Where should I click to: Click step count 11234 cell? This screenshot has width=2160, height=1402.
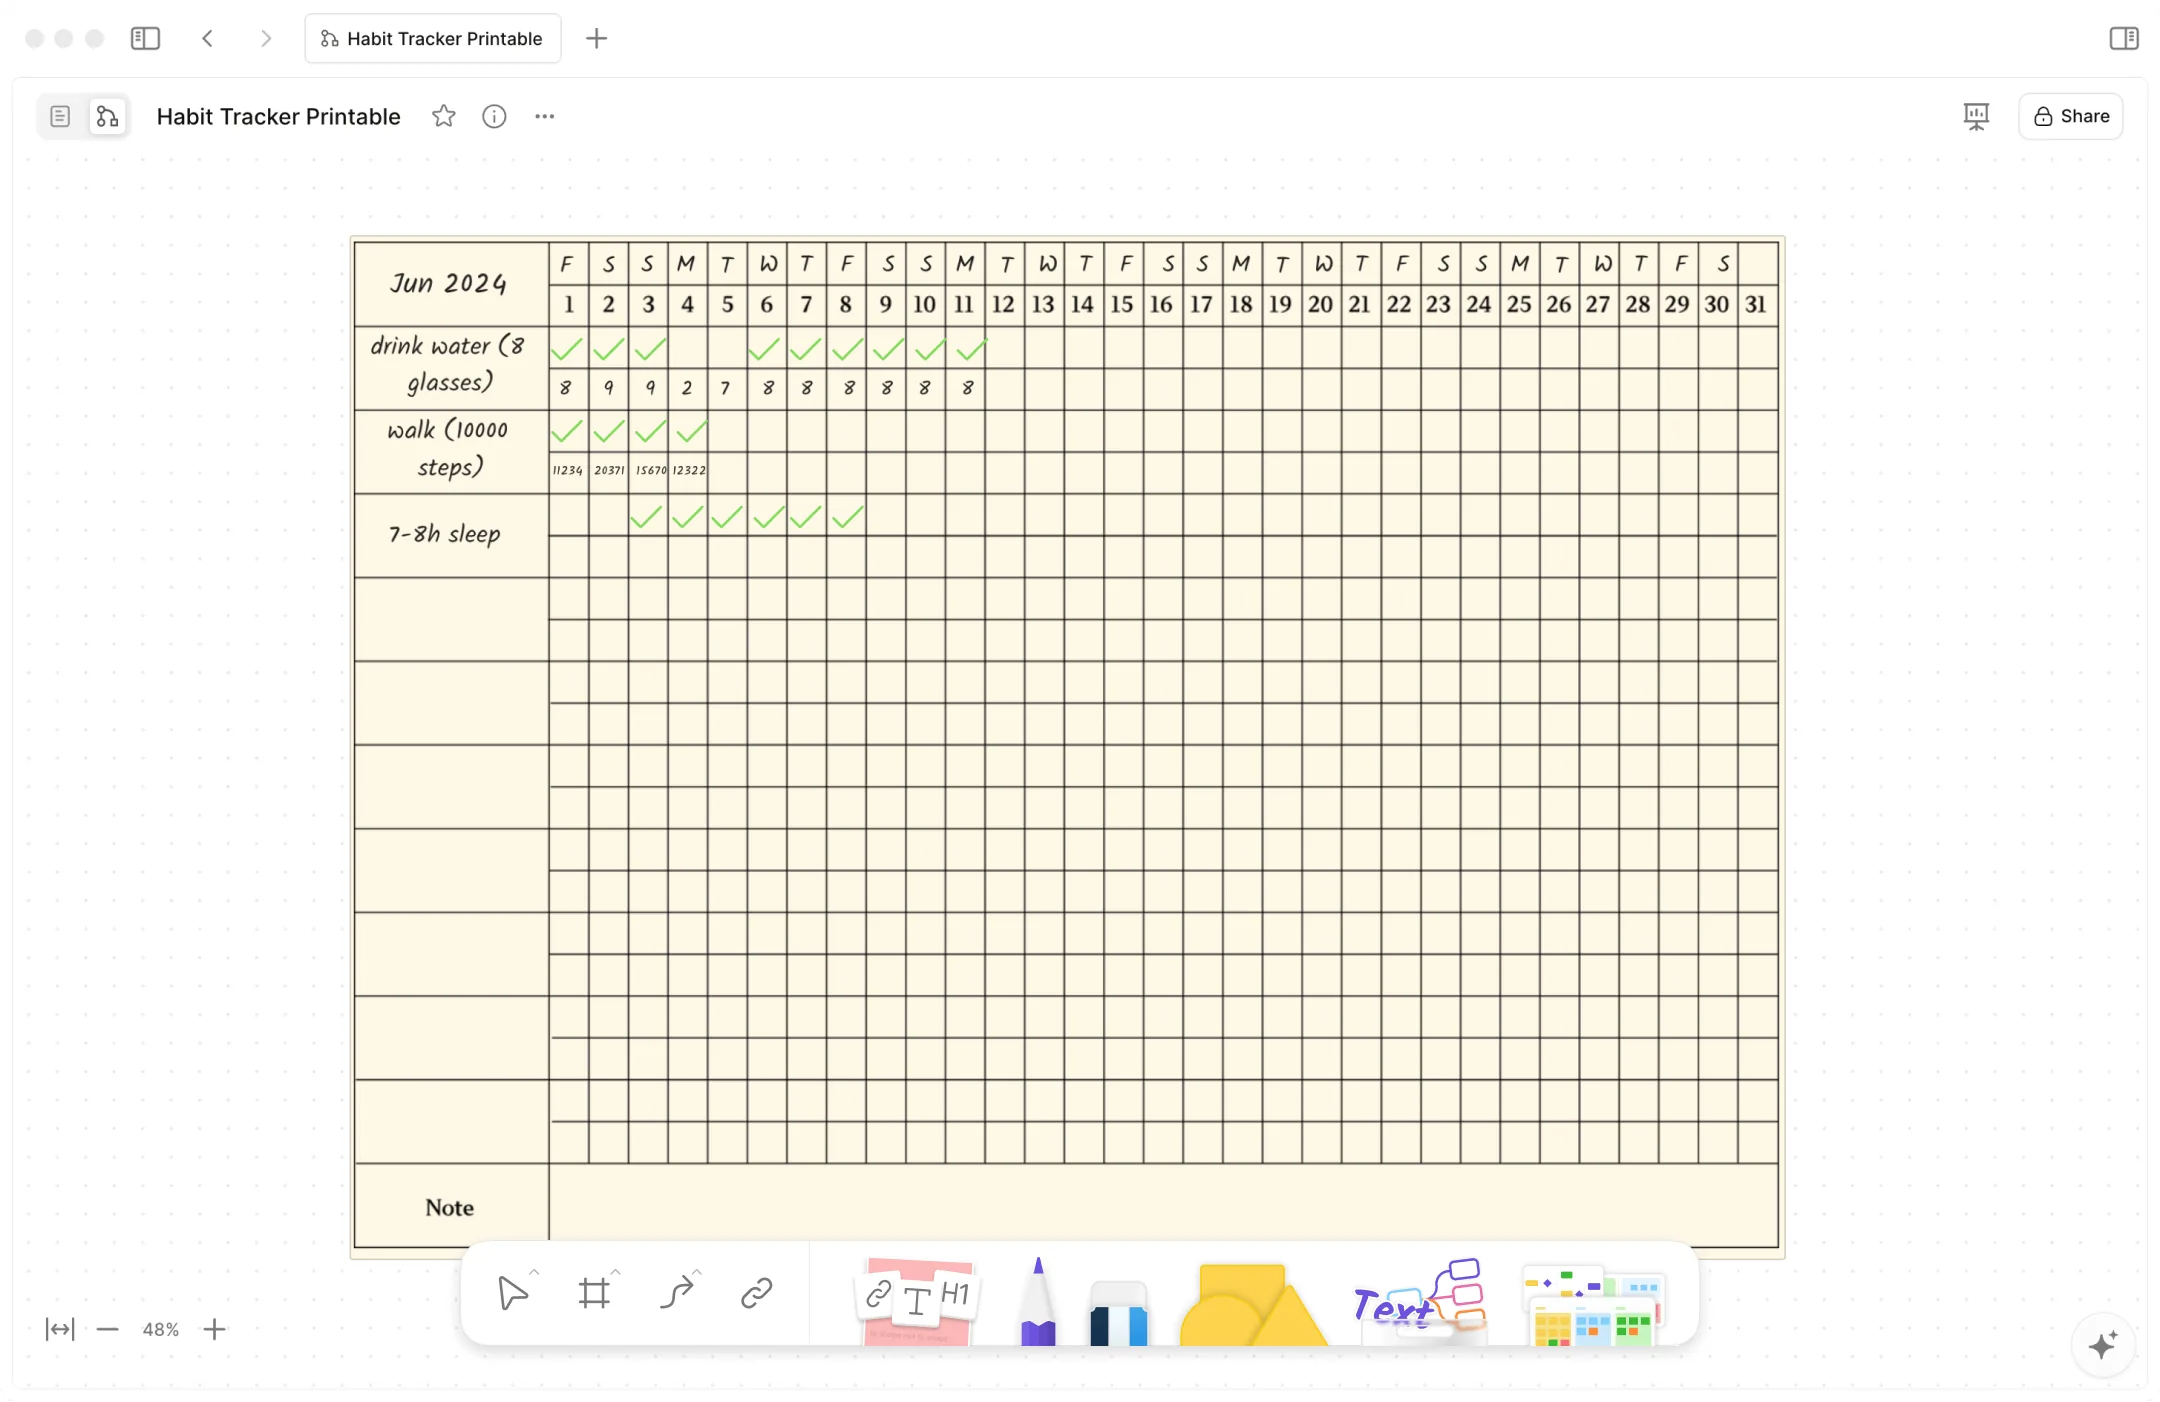(x=568, y=470)
